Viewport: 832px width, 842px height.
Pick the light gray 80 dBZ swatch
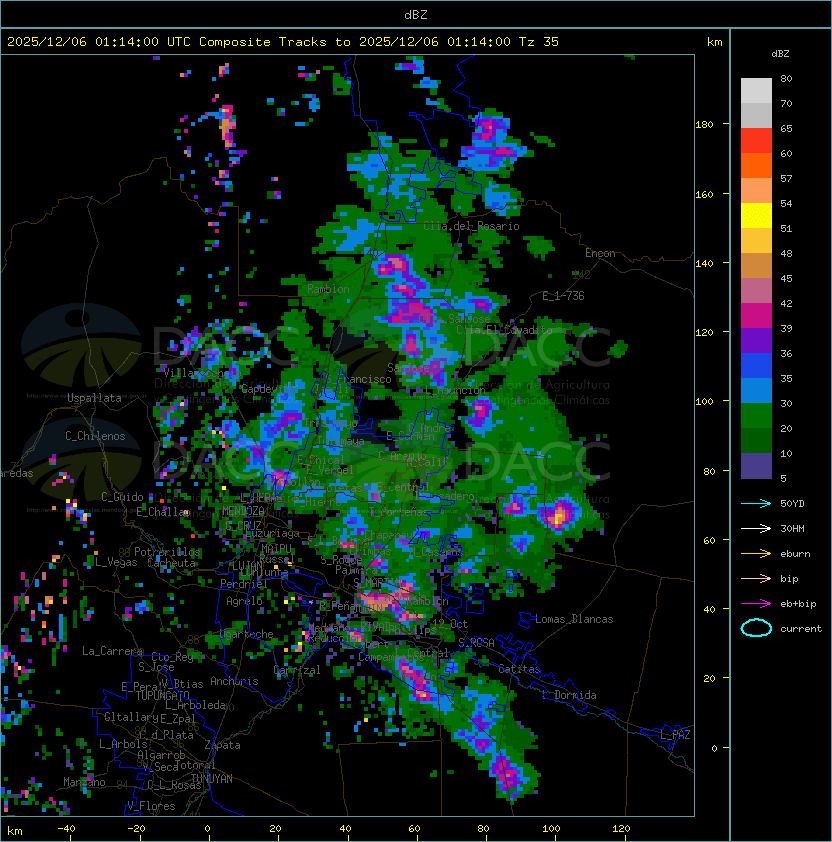click(x=756, y=90)
